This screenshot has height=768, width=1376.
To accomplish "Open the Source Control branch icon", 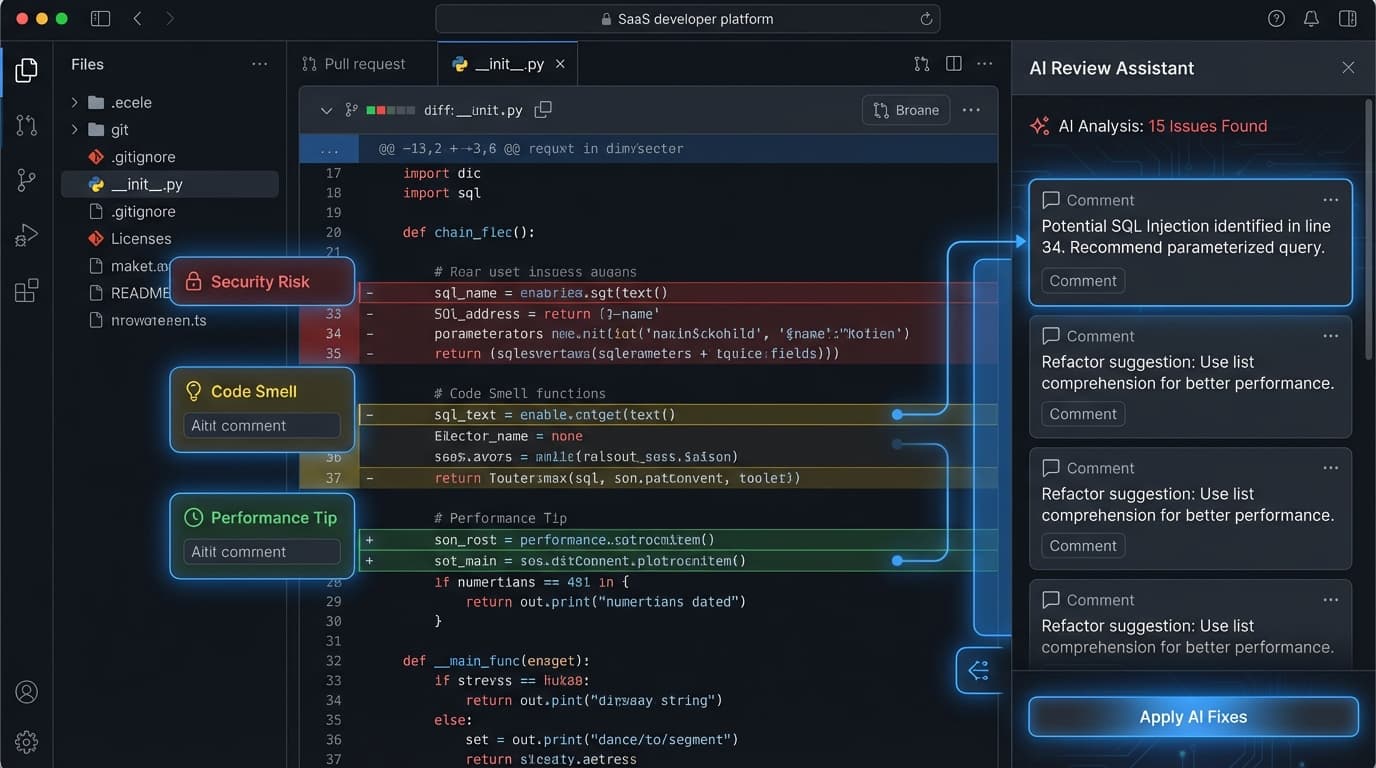I will point(26,179).
